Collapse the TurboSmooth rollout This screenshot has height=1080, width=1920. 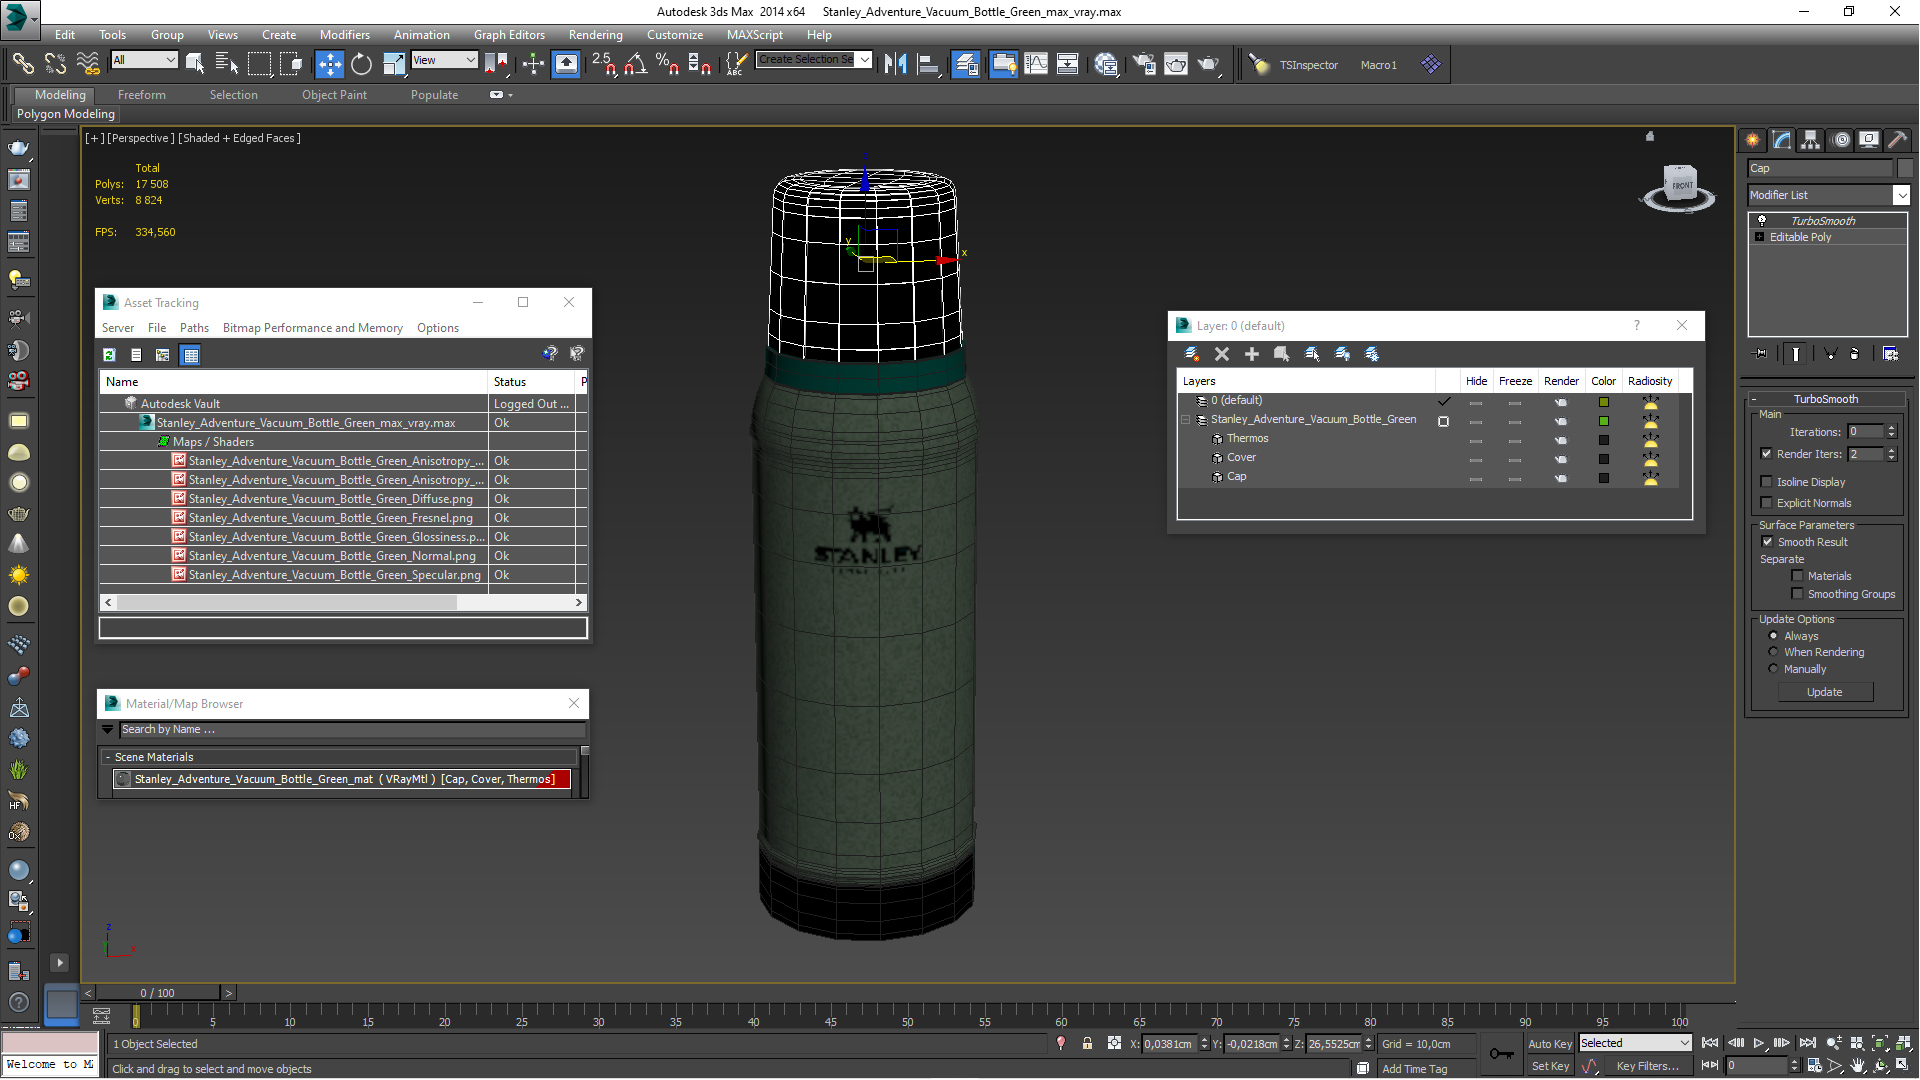coord(1754,399)
